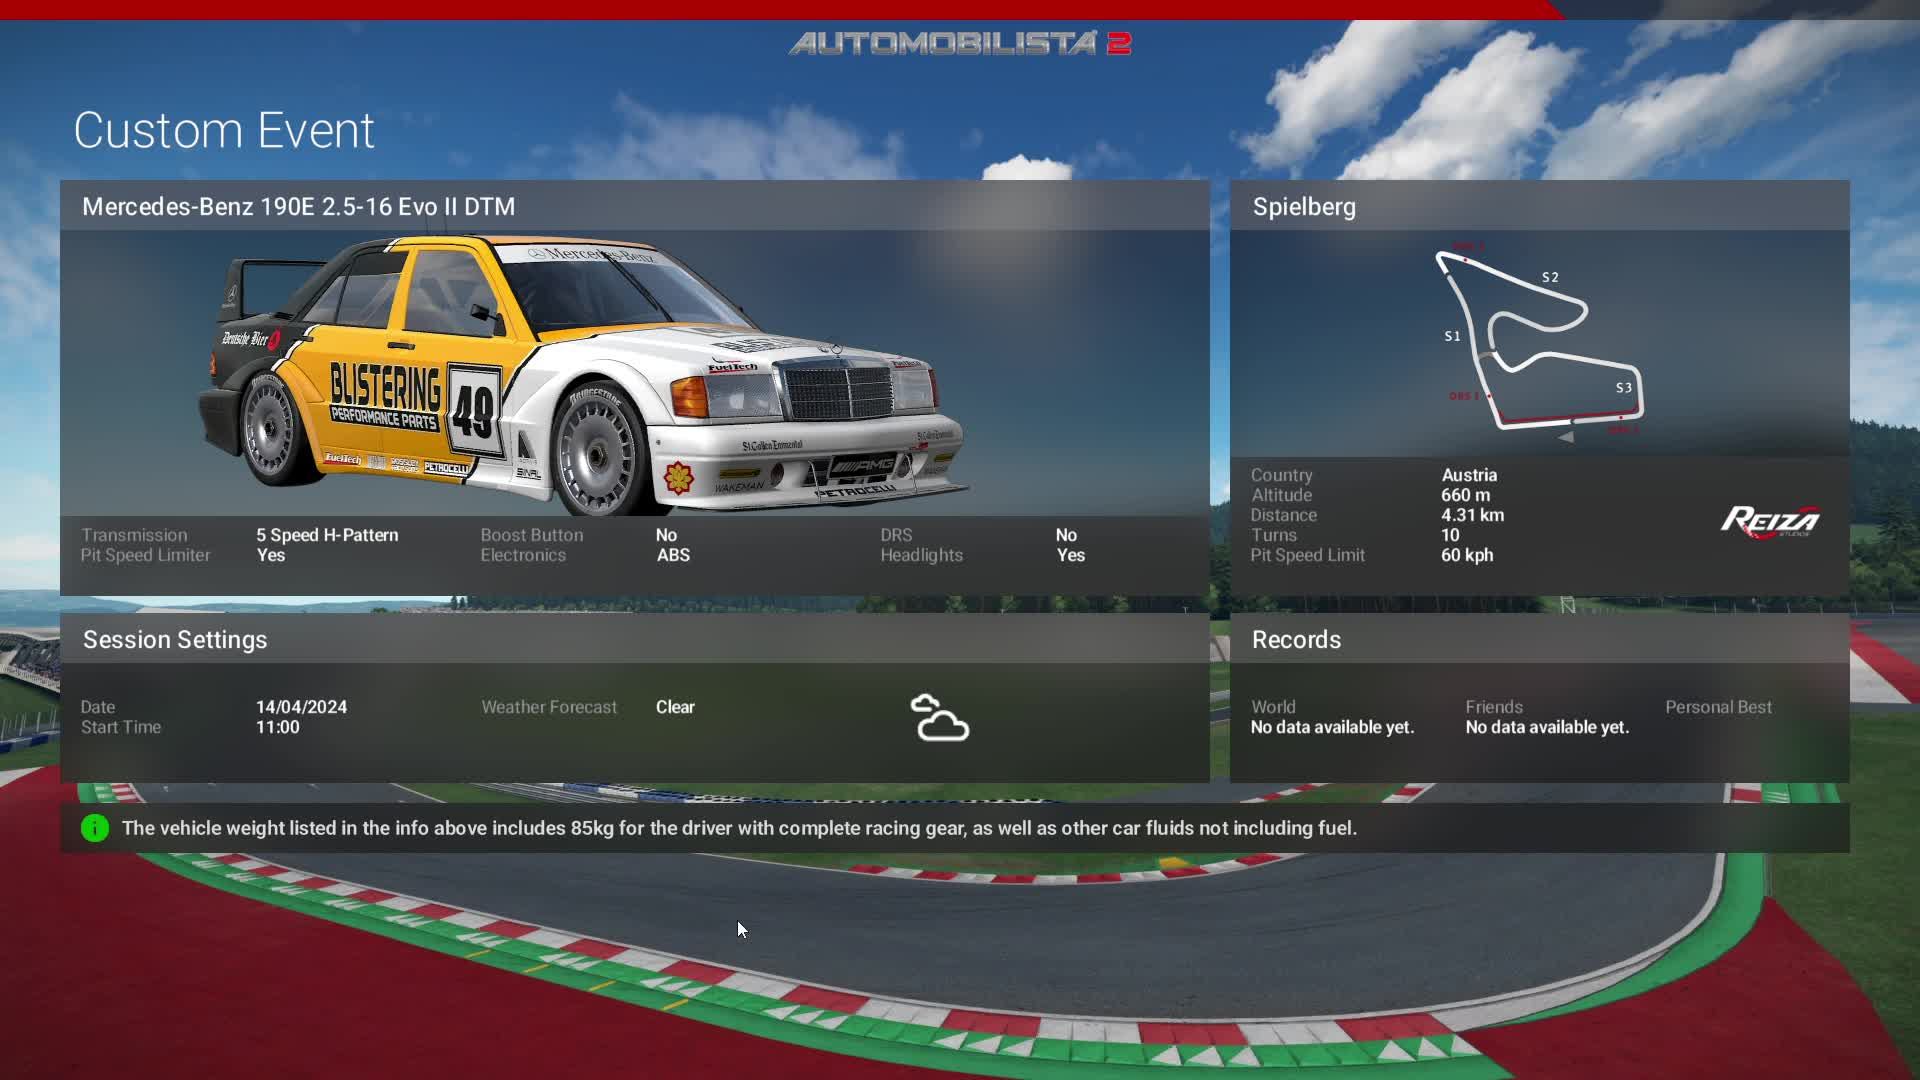Click the weather forecast cloud icon
Screen dimensions: 1920x1080
[x=941, y=718]
